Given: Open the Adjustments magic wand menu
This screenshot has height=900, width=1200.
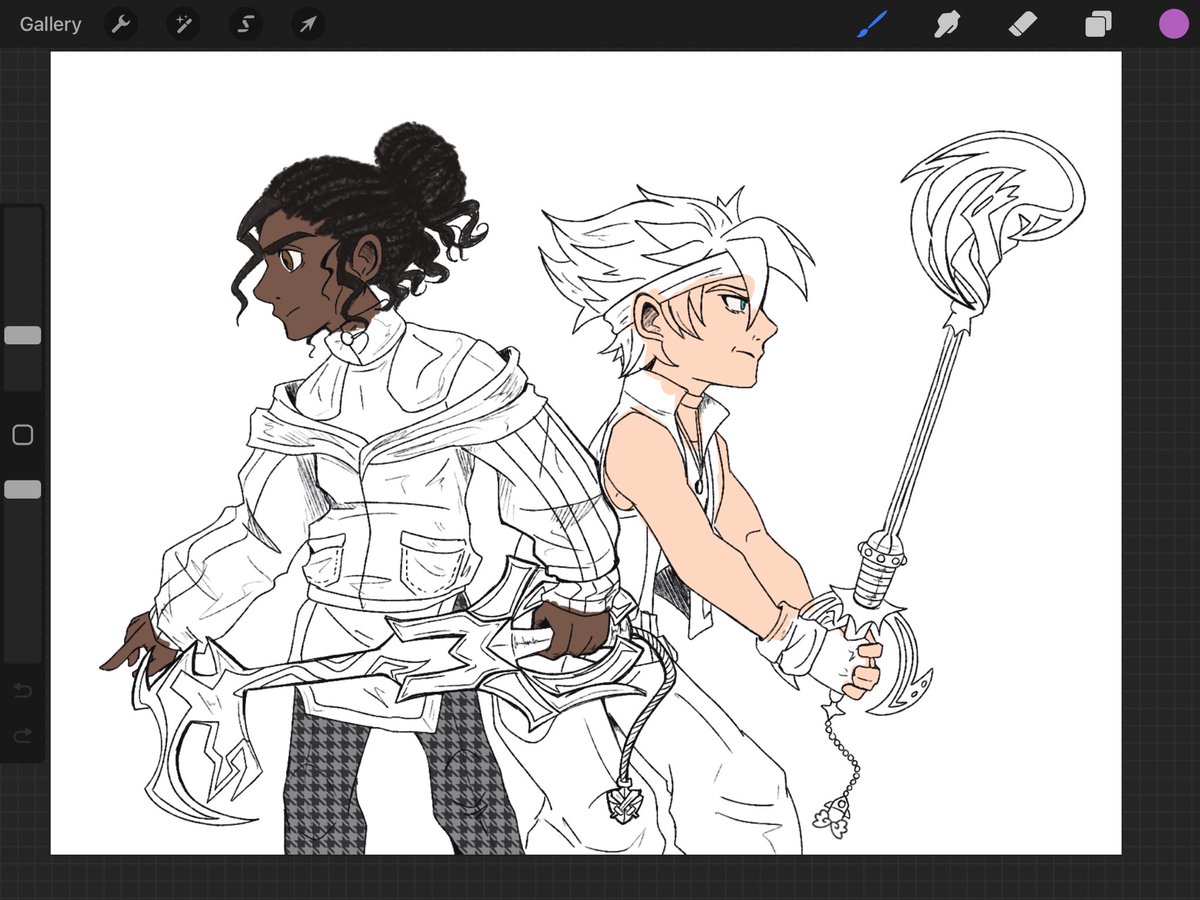Looking at the screenshot, I should point(183,24).
